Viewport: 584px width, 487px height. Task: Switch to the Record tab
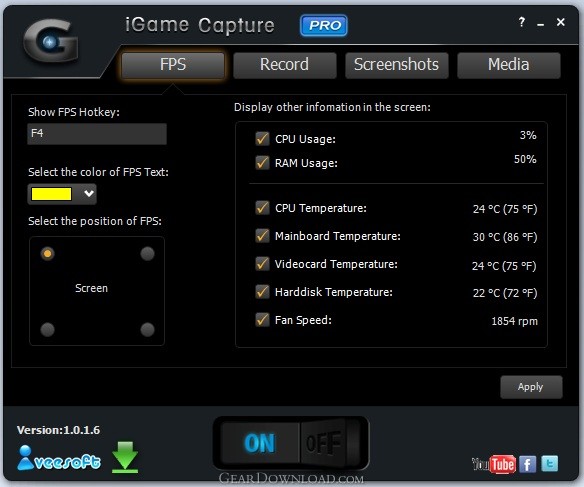pyautogui.click(x=285, y=65)
